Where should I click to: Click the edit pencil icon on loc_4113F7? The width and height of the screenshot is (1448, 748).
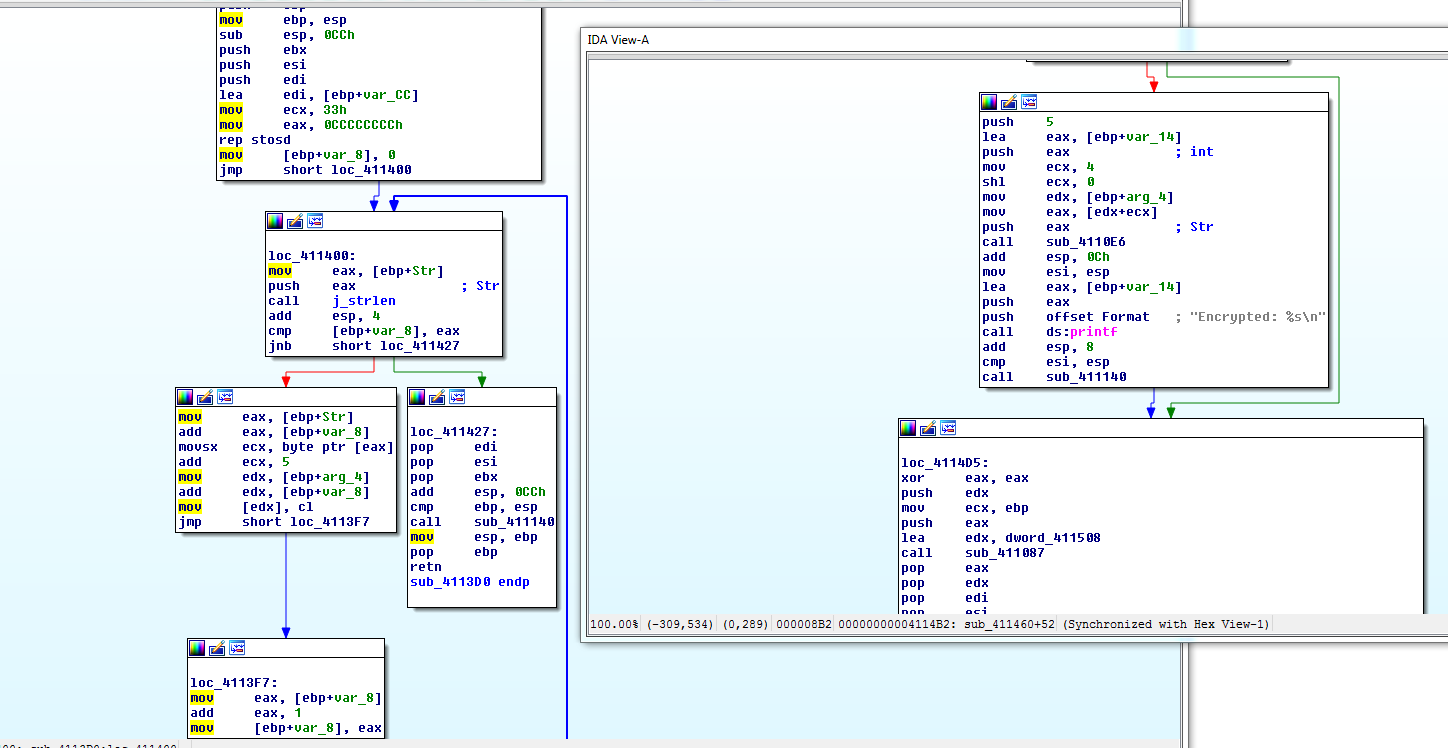(217, 648)
